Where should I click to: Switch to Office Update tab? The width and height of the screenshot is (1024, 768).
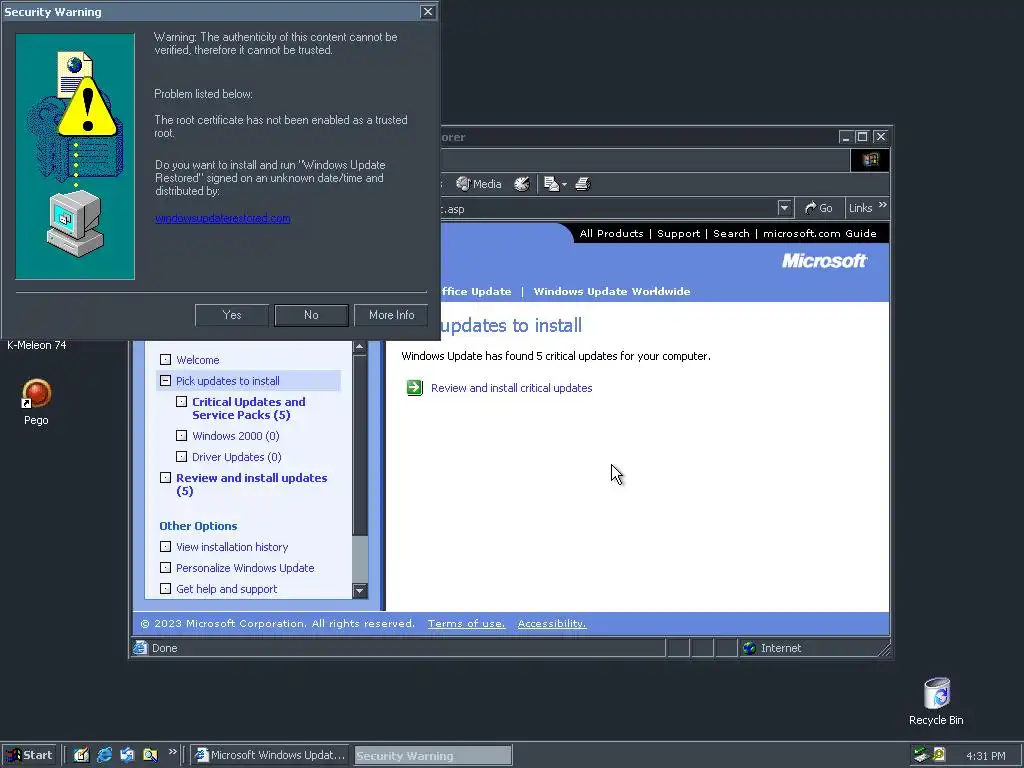click(476, 291)
